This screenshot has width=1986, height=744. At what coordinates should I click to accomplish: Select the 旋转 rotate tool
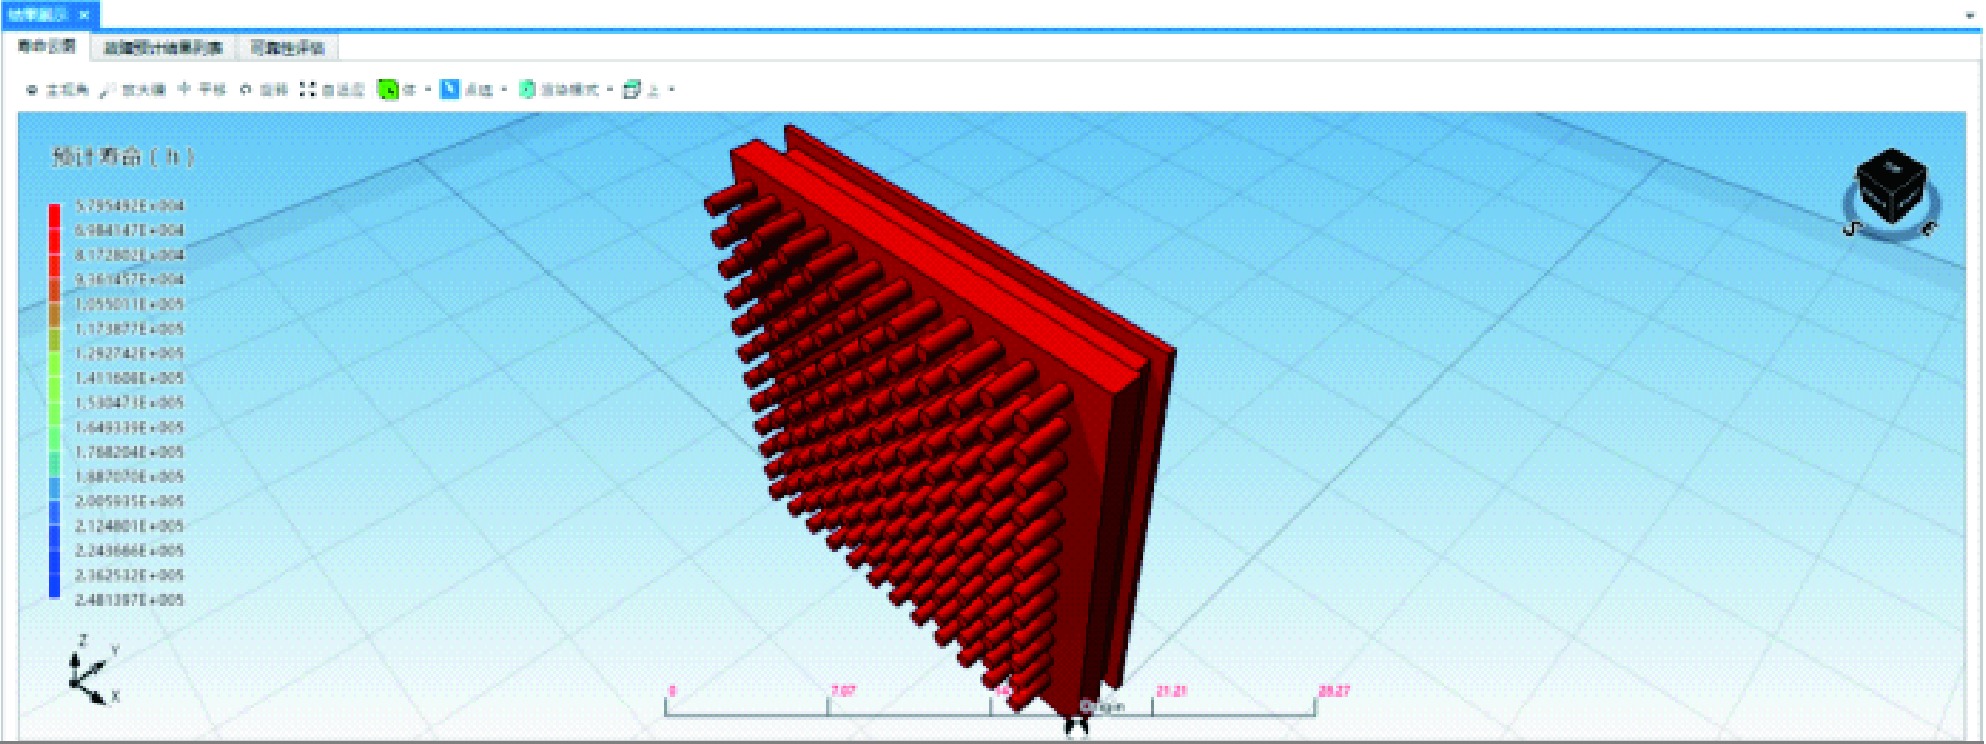[x=246, y=90]
